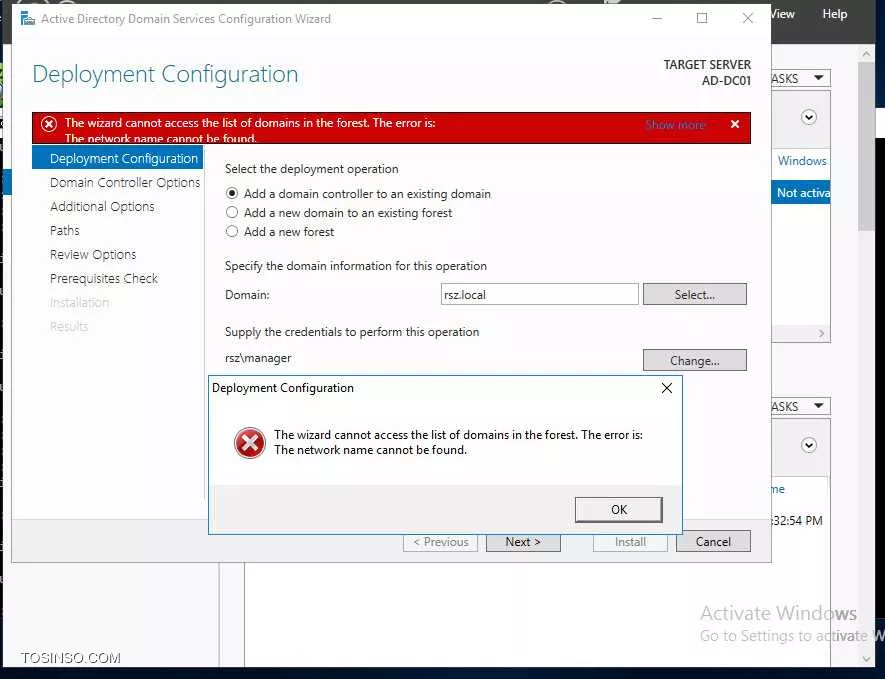Collapse the upper panel with chevron
Viewport: 885px width, 679px height.
click(x=809, y=117)
